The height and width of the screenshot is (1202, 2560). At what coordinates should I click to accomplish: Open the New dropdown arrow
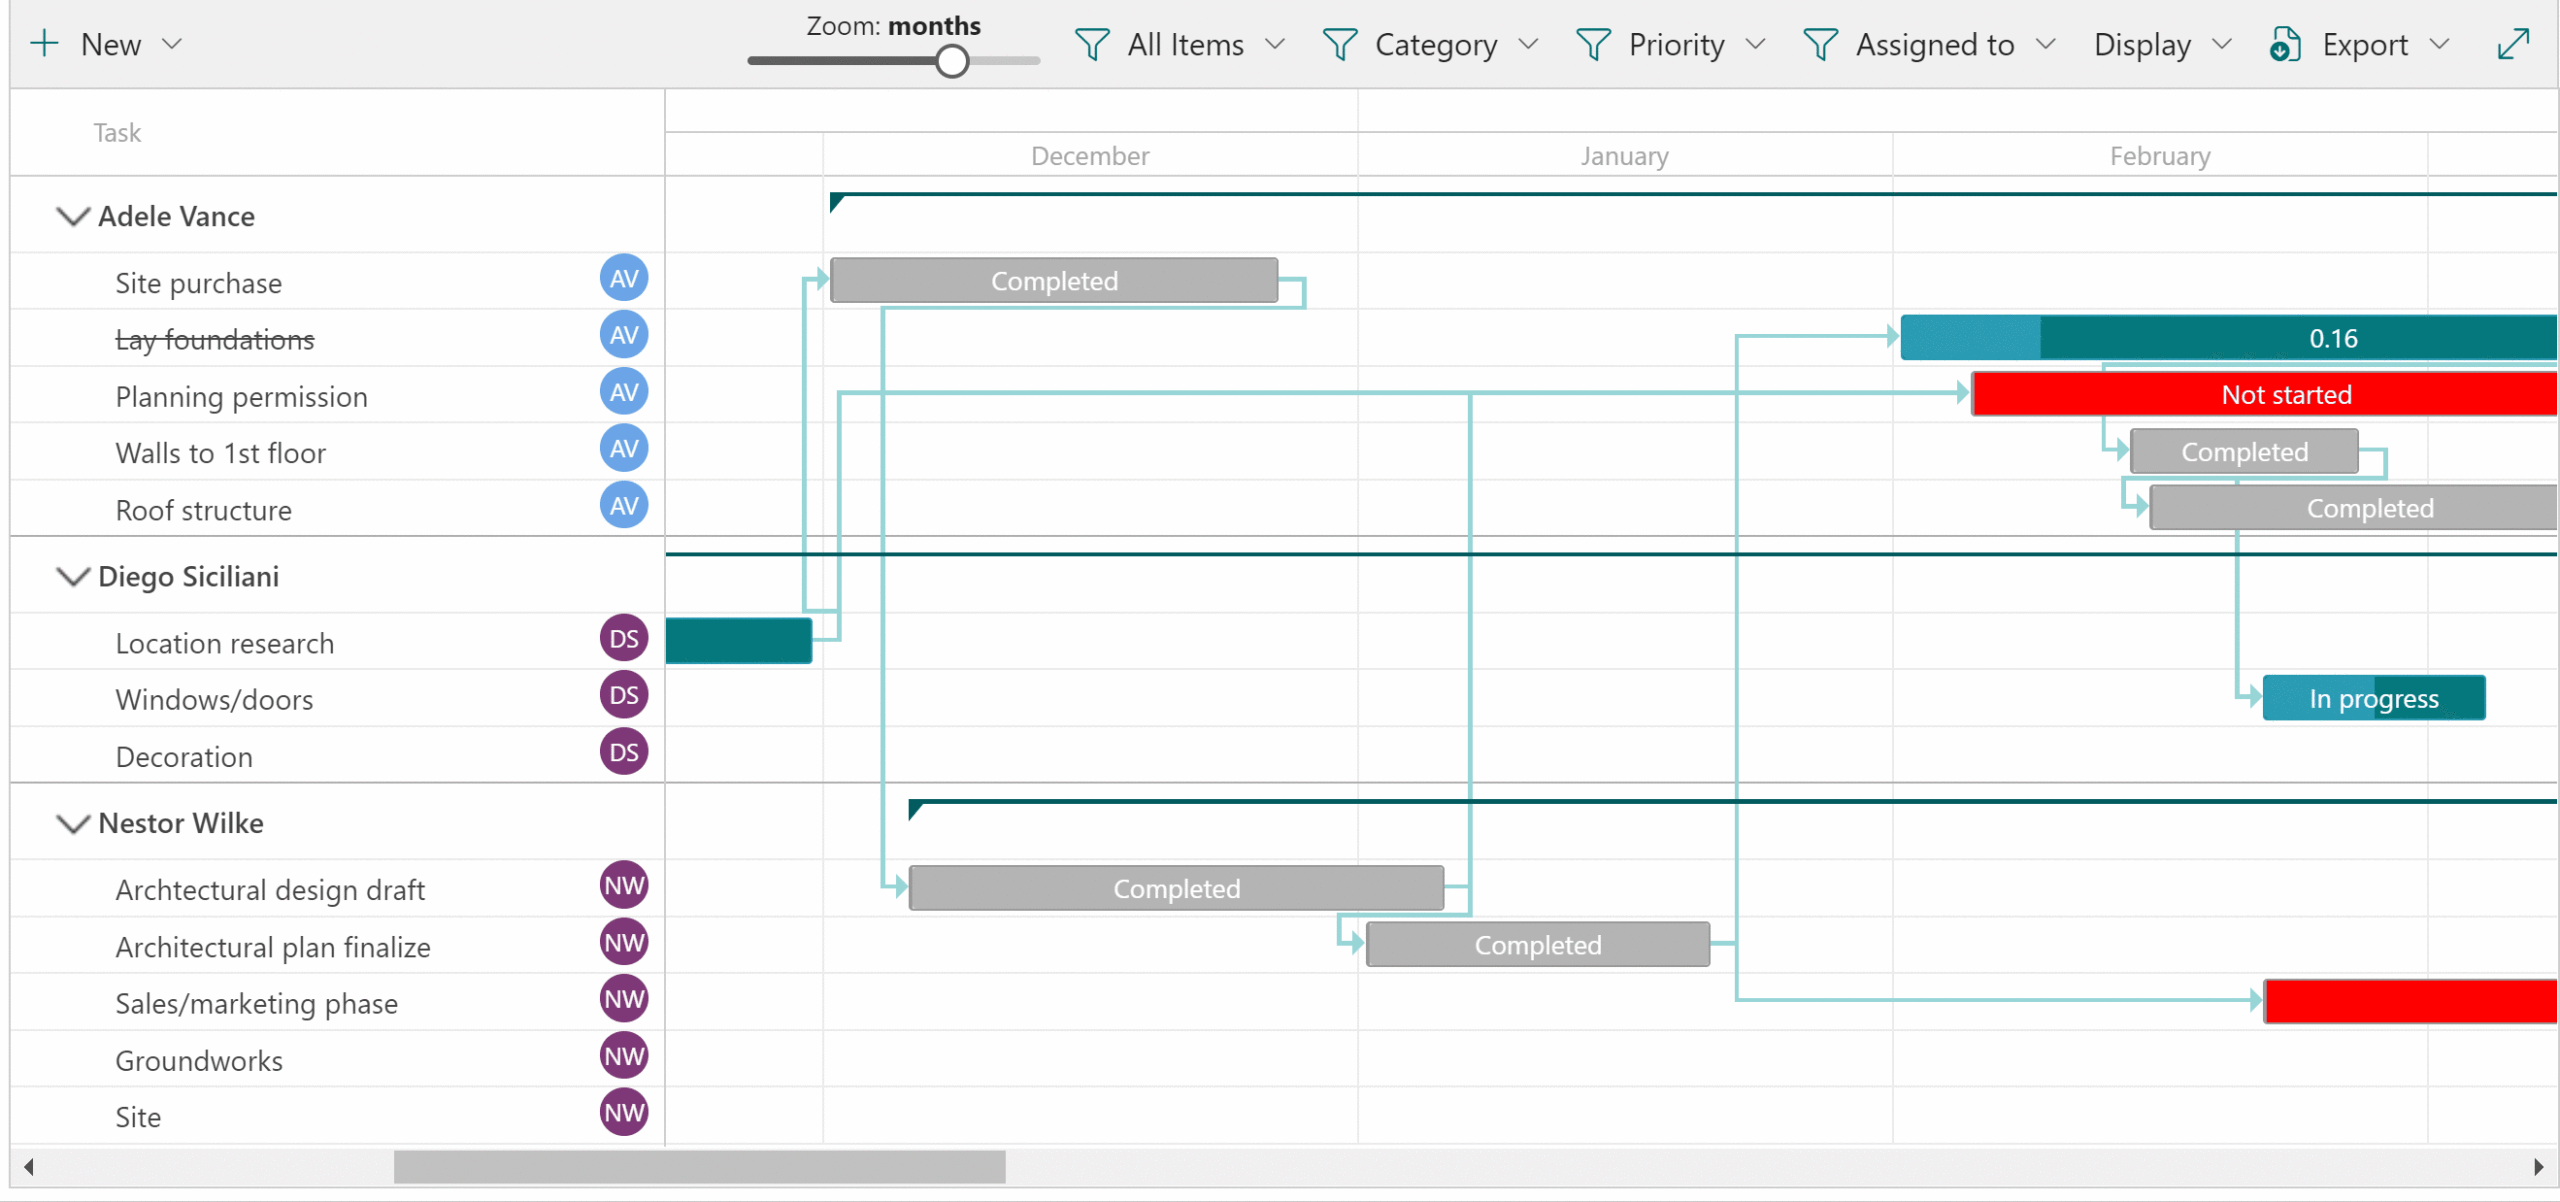coord(175,44)
